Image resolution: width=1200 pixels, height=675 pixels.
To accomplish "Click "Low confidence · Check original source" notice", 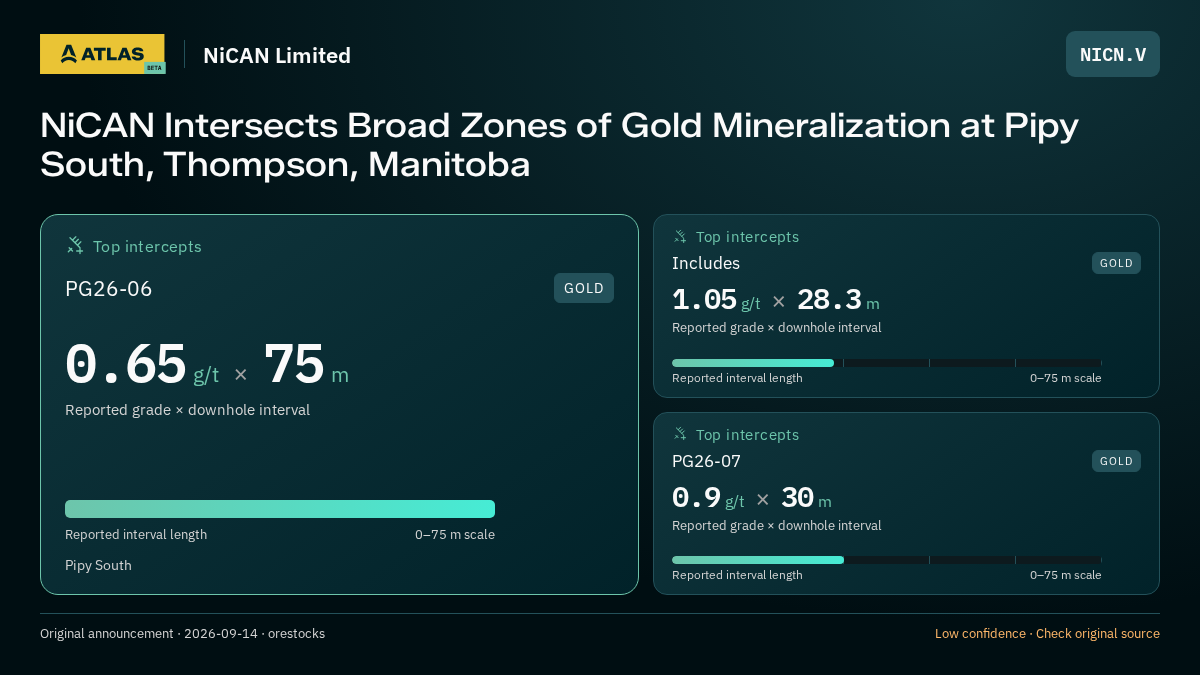I will (x=1047, y=634).
